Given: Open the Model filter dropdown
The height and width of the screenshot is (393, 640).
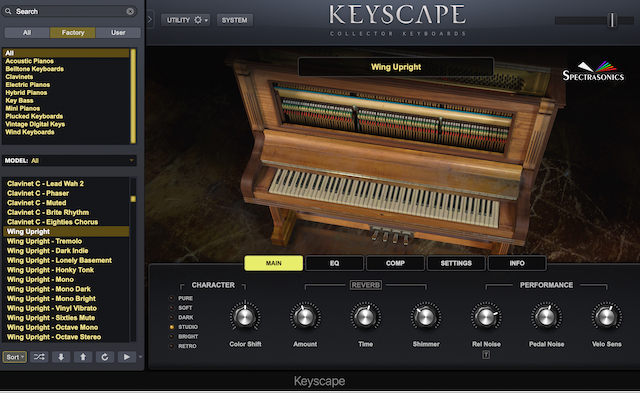Looking at the screenshot, I should click(69, 160).
